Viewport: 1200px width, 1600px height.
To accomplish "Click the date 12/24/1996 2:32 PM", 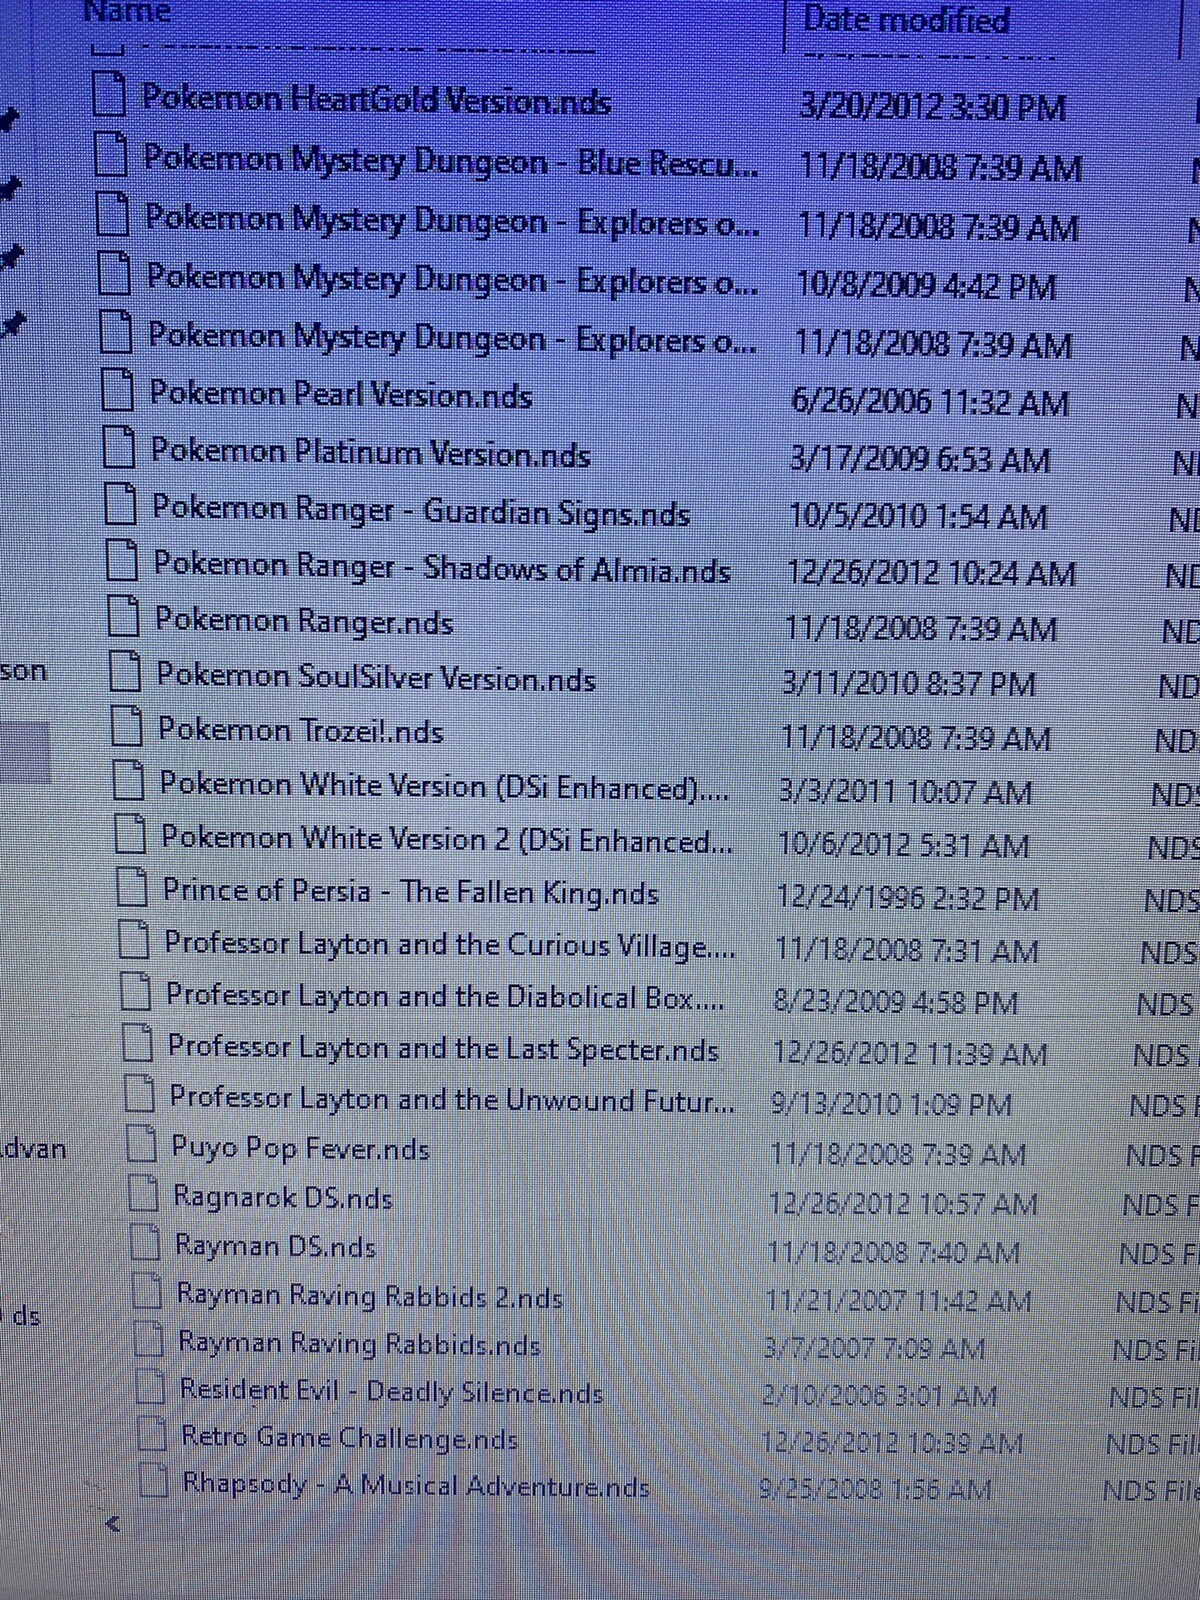I will pyautogui.click(x=908, y=898).
